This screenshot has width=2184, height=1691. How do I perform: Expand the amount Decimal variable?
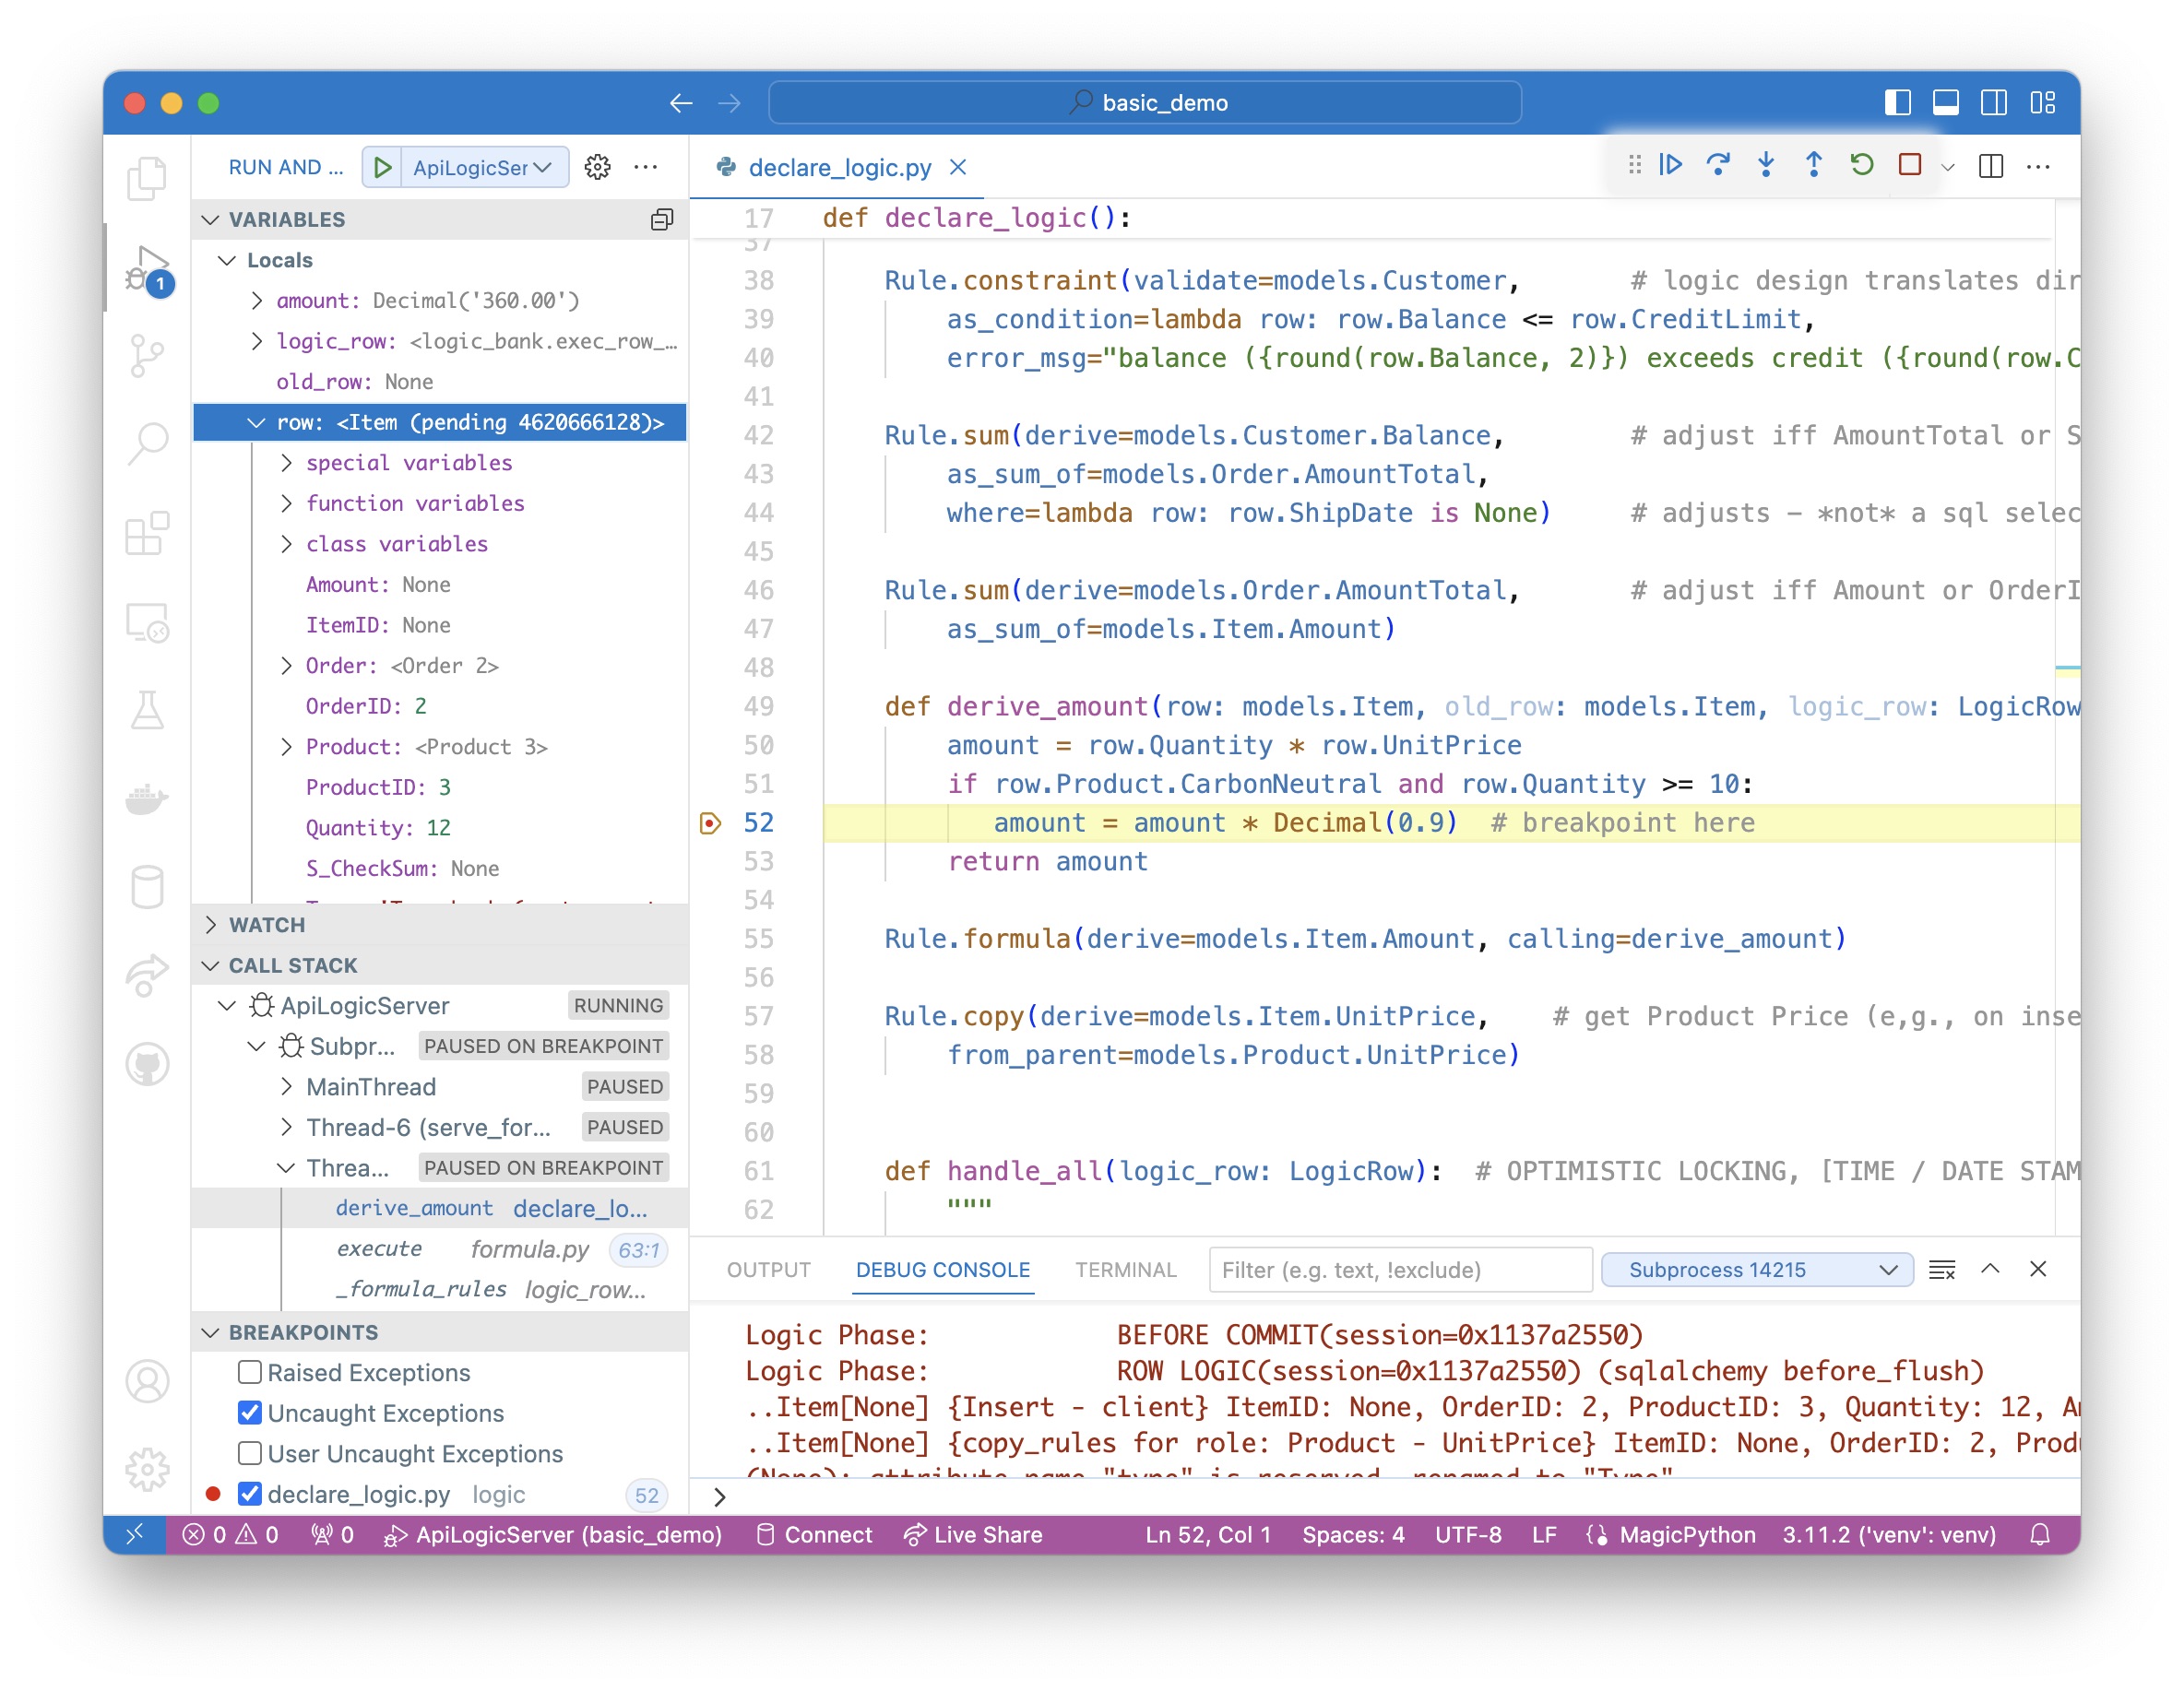tap(257, 300)
